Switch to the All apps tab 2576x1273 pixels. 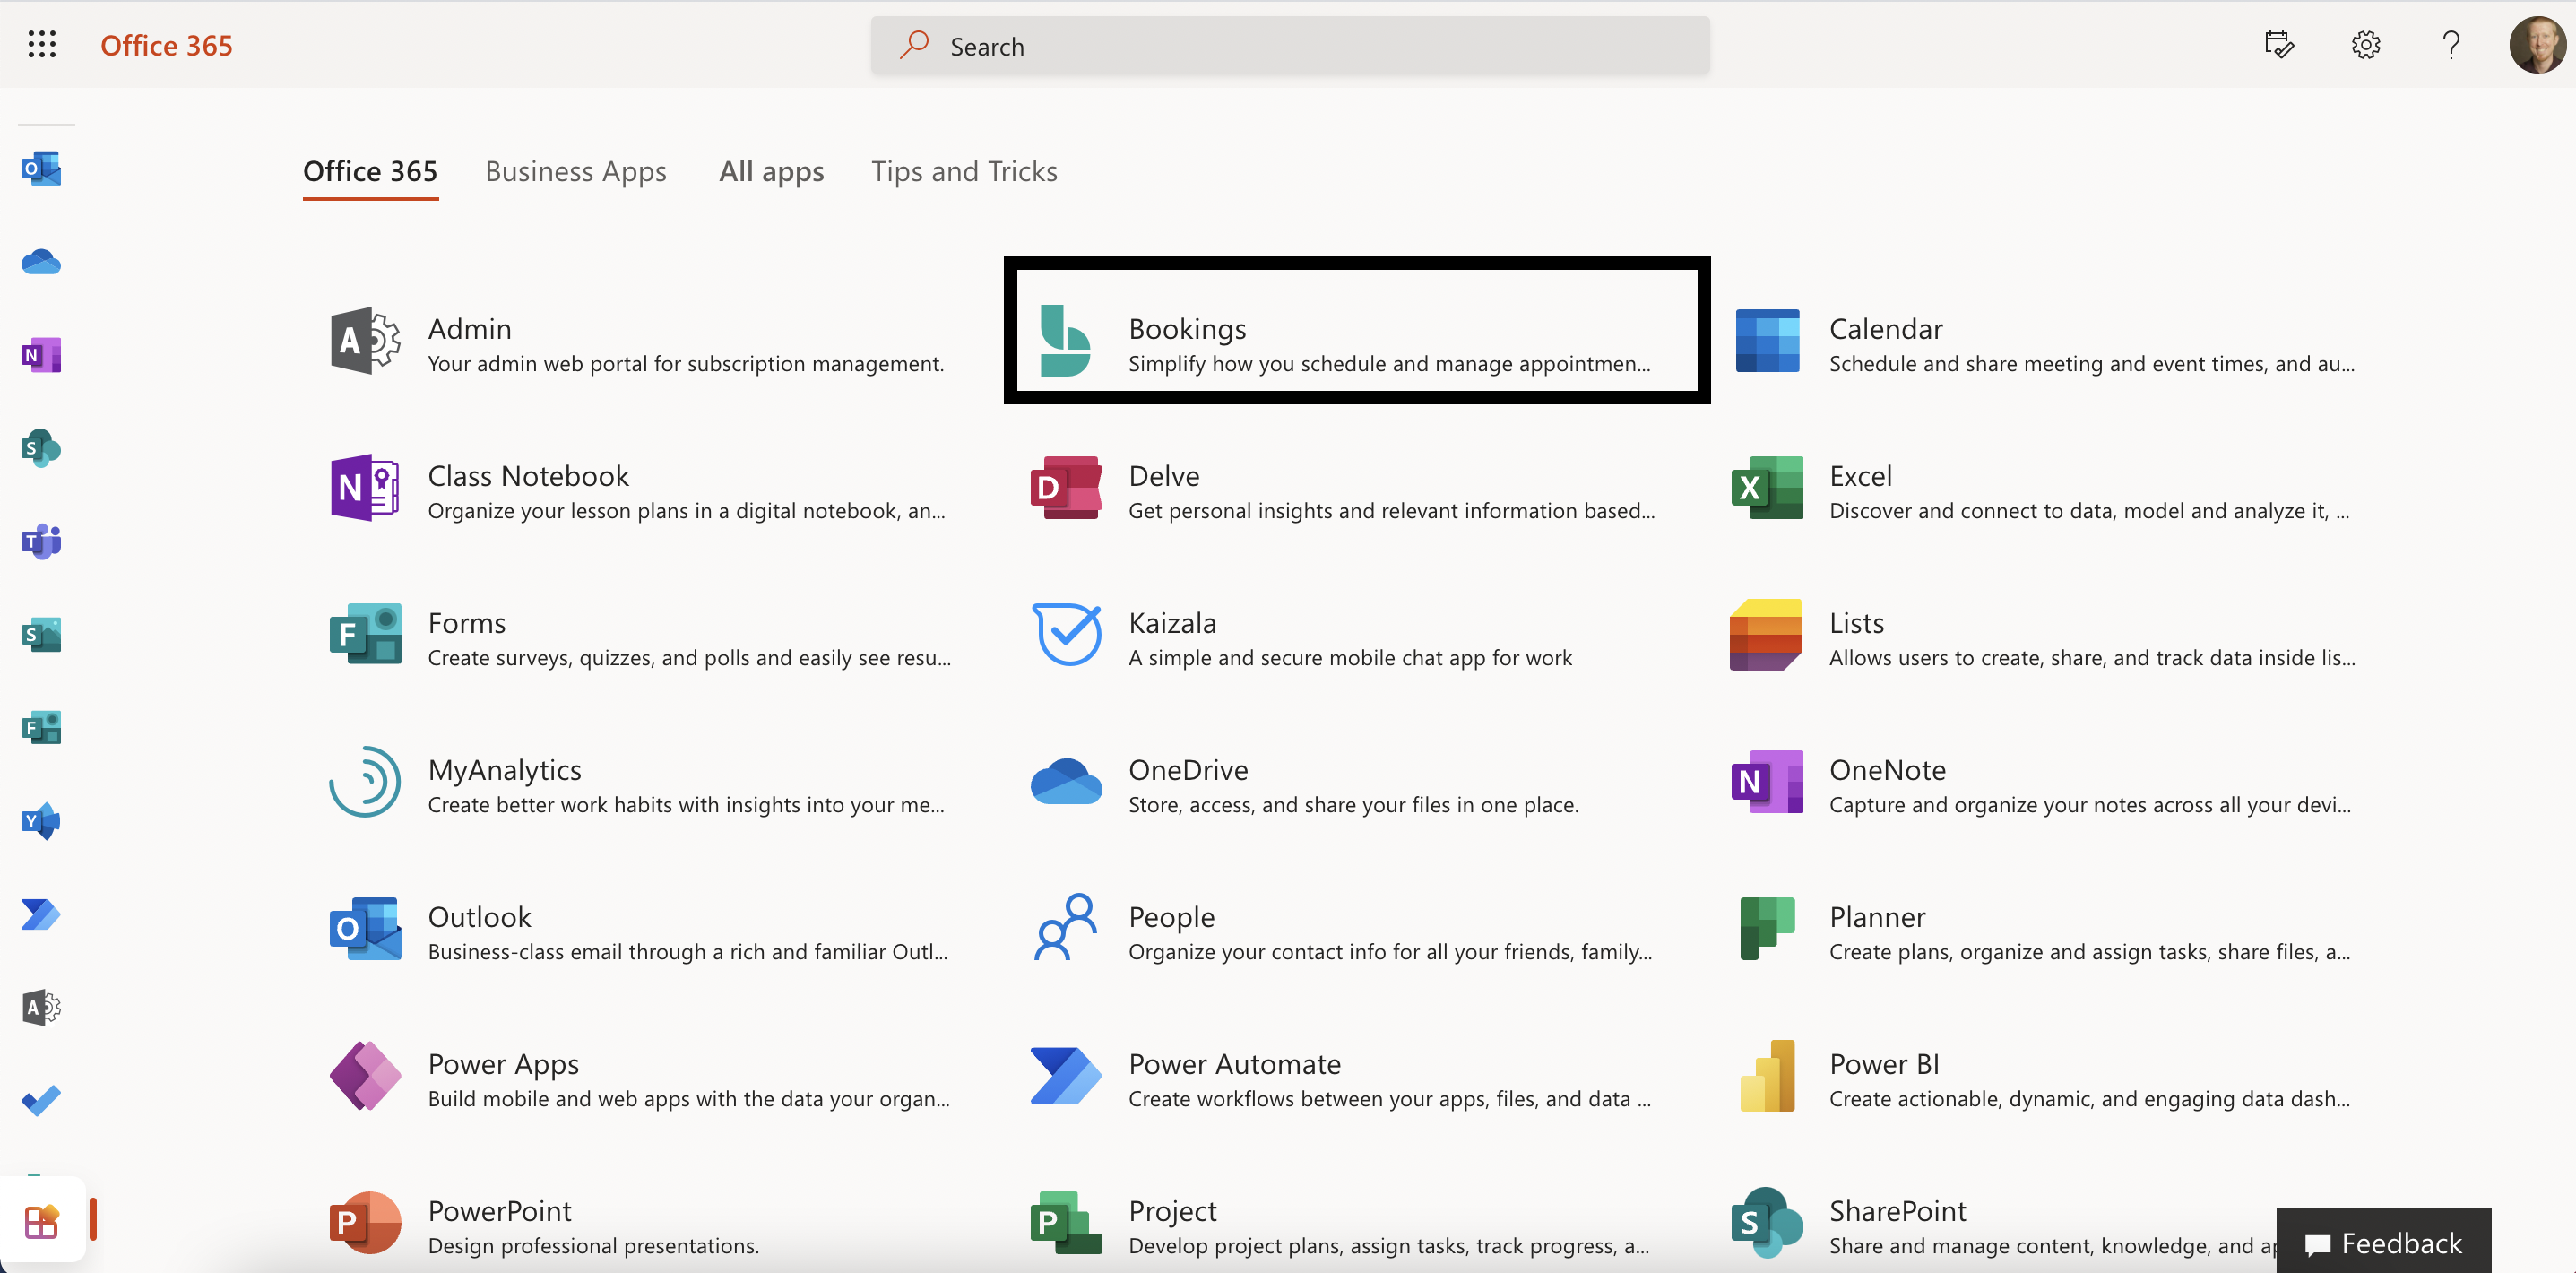(x=771, y=172)
